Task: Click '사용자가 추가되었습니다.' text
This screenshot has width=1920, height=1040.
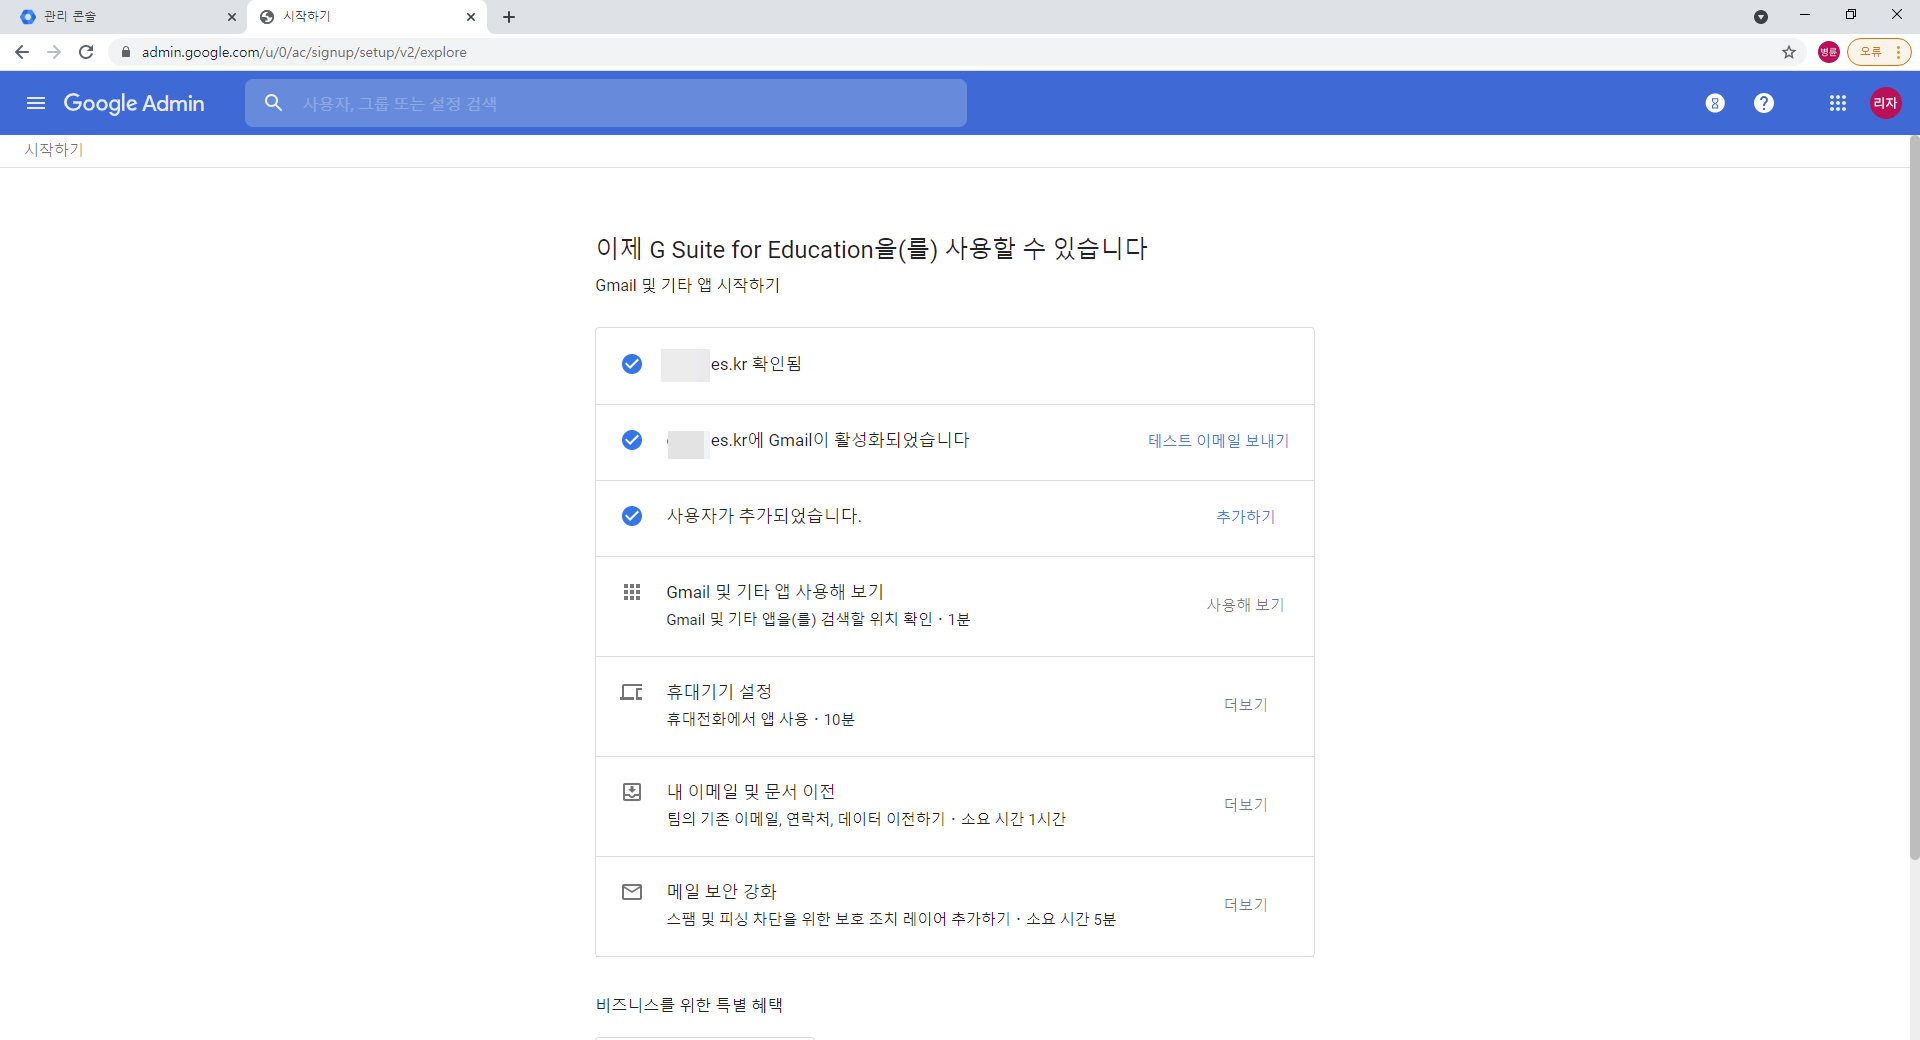Action: (764, 516)
